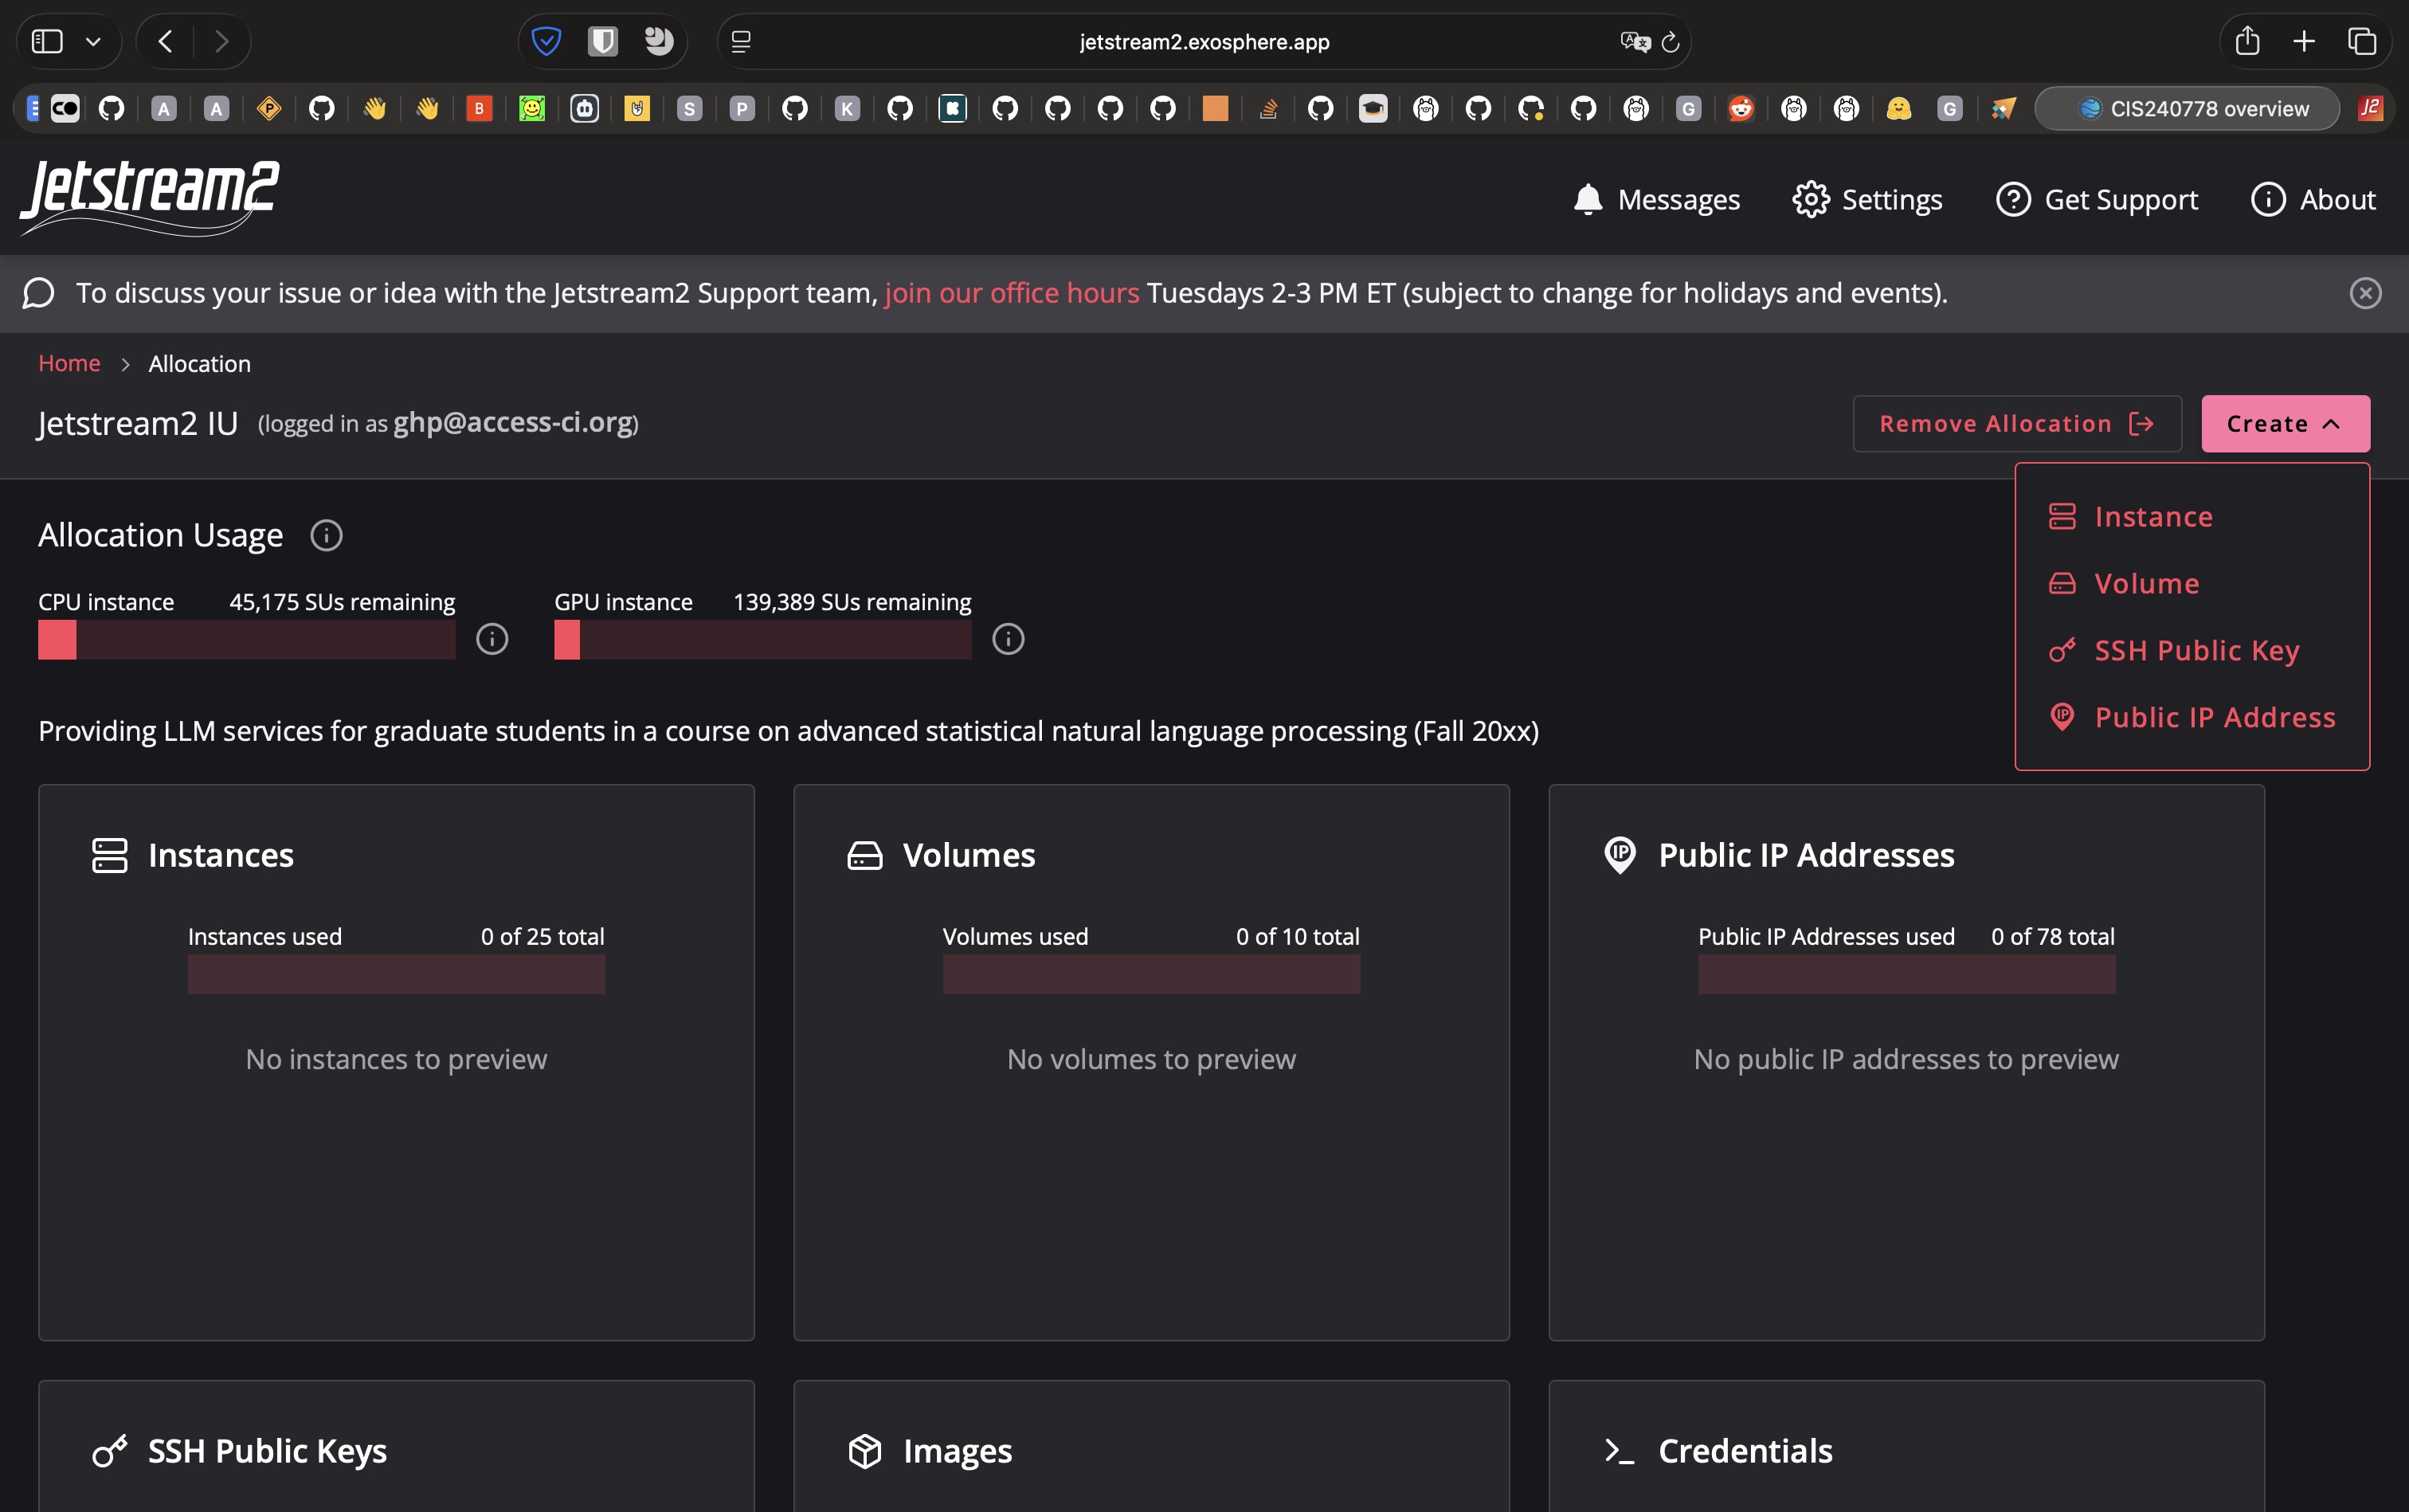Open the graduation cap bookmark favicon
This screenshot has width=2409, height=1512.
pos(1373,108)
